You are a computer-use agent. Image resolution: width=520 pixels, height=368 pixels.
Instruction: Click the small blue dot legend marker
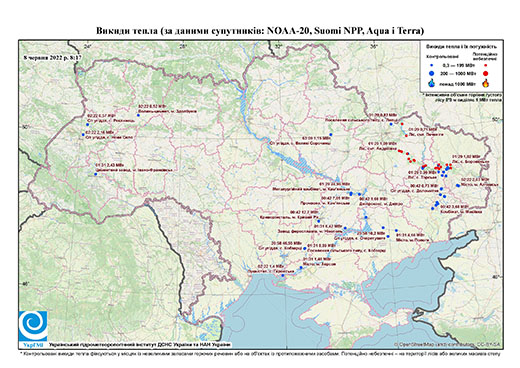pos(432,65)
